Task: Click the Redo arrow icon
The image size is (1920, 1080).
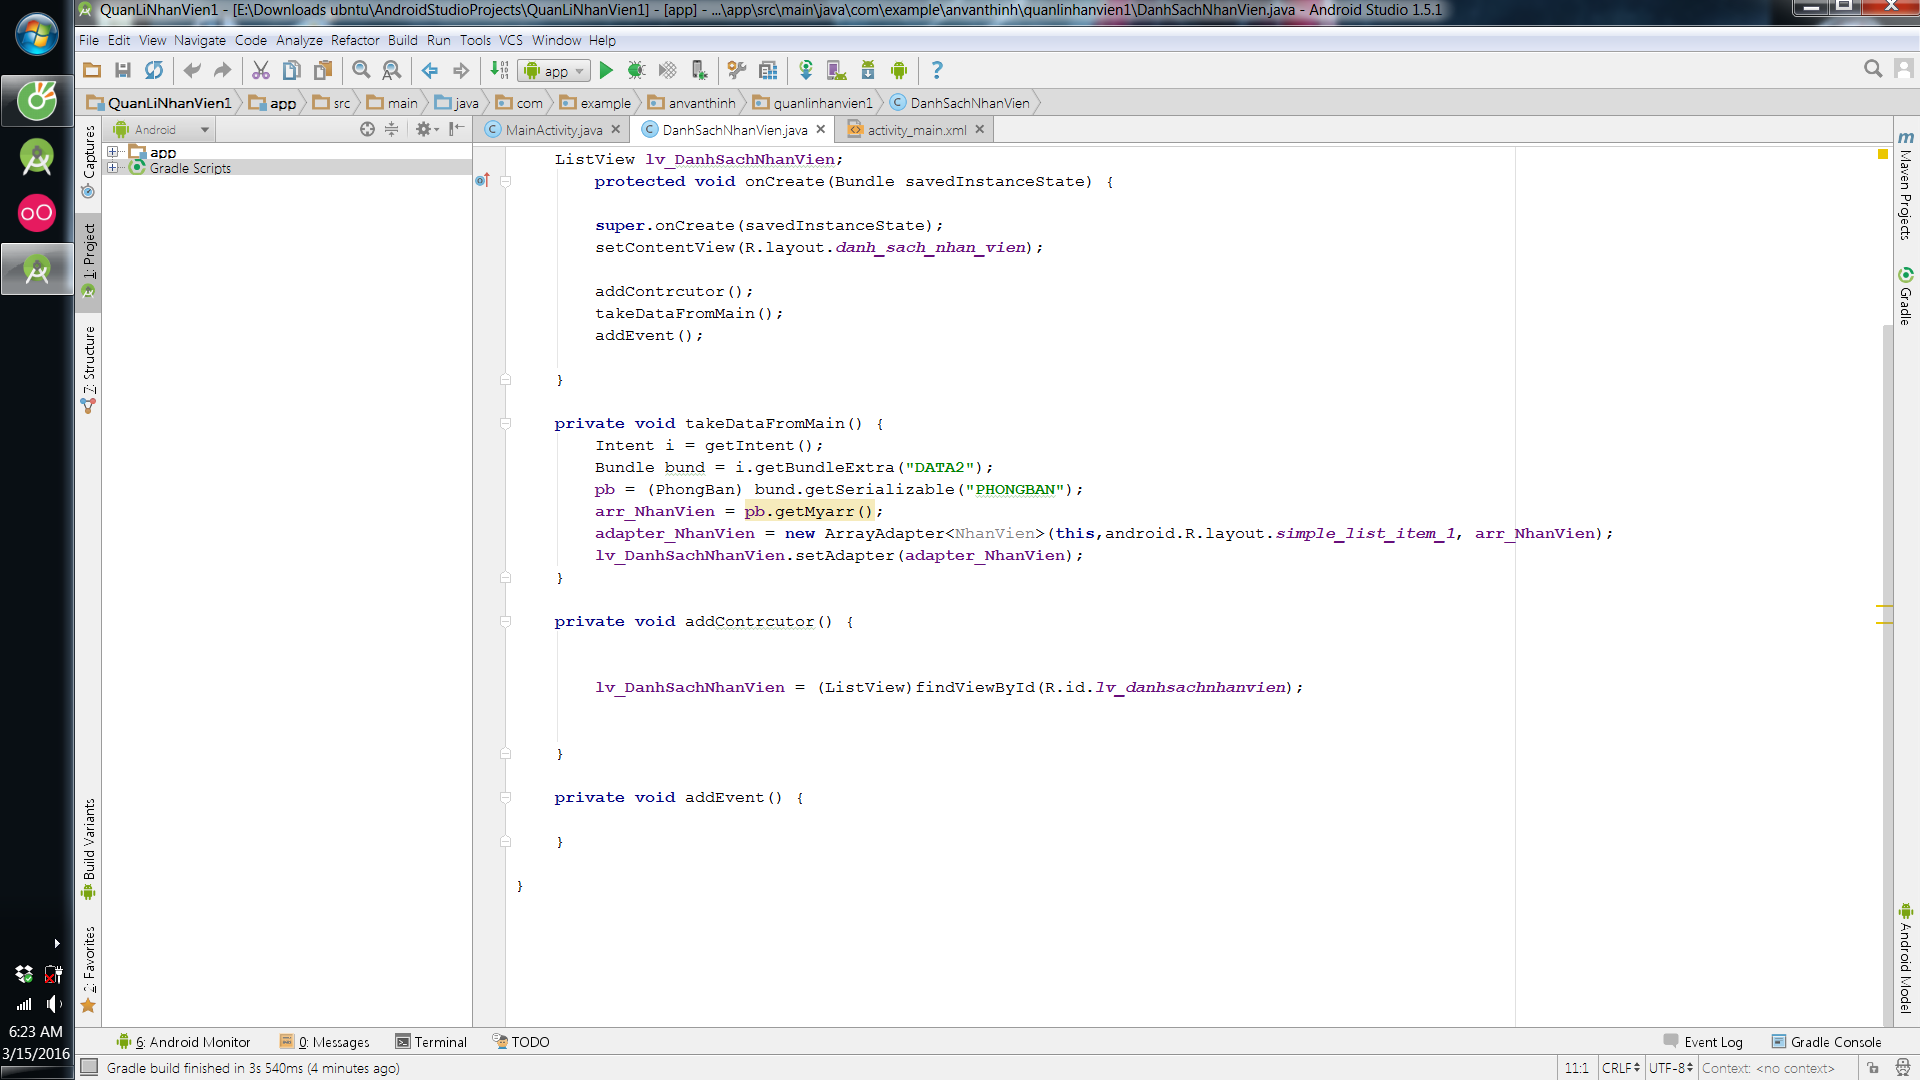Action: point(222,70)
